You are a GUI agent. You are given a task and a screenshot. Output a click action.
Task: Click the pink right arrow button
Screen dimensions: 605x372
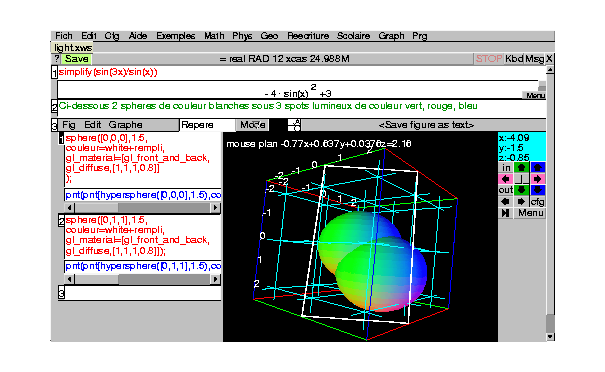coord(537,179)
